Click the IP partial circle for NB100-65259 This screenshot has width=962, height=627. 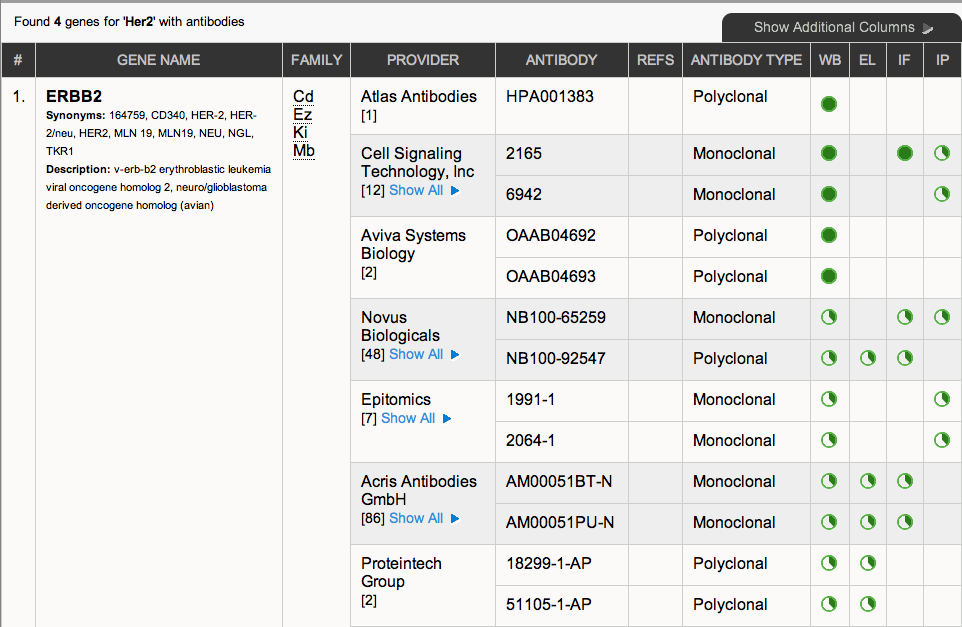coord(941,317)
